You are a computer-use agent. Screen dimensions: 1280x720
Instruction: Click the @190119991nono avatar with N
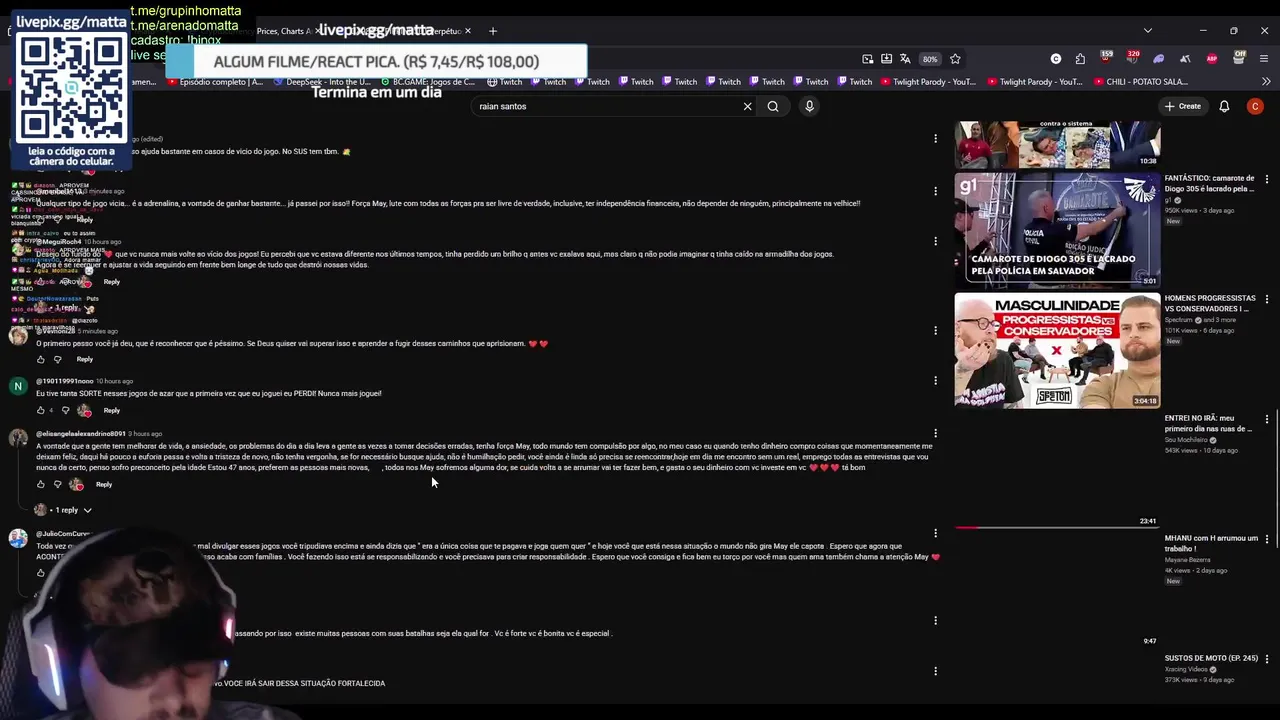pos(18,386)
